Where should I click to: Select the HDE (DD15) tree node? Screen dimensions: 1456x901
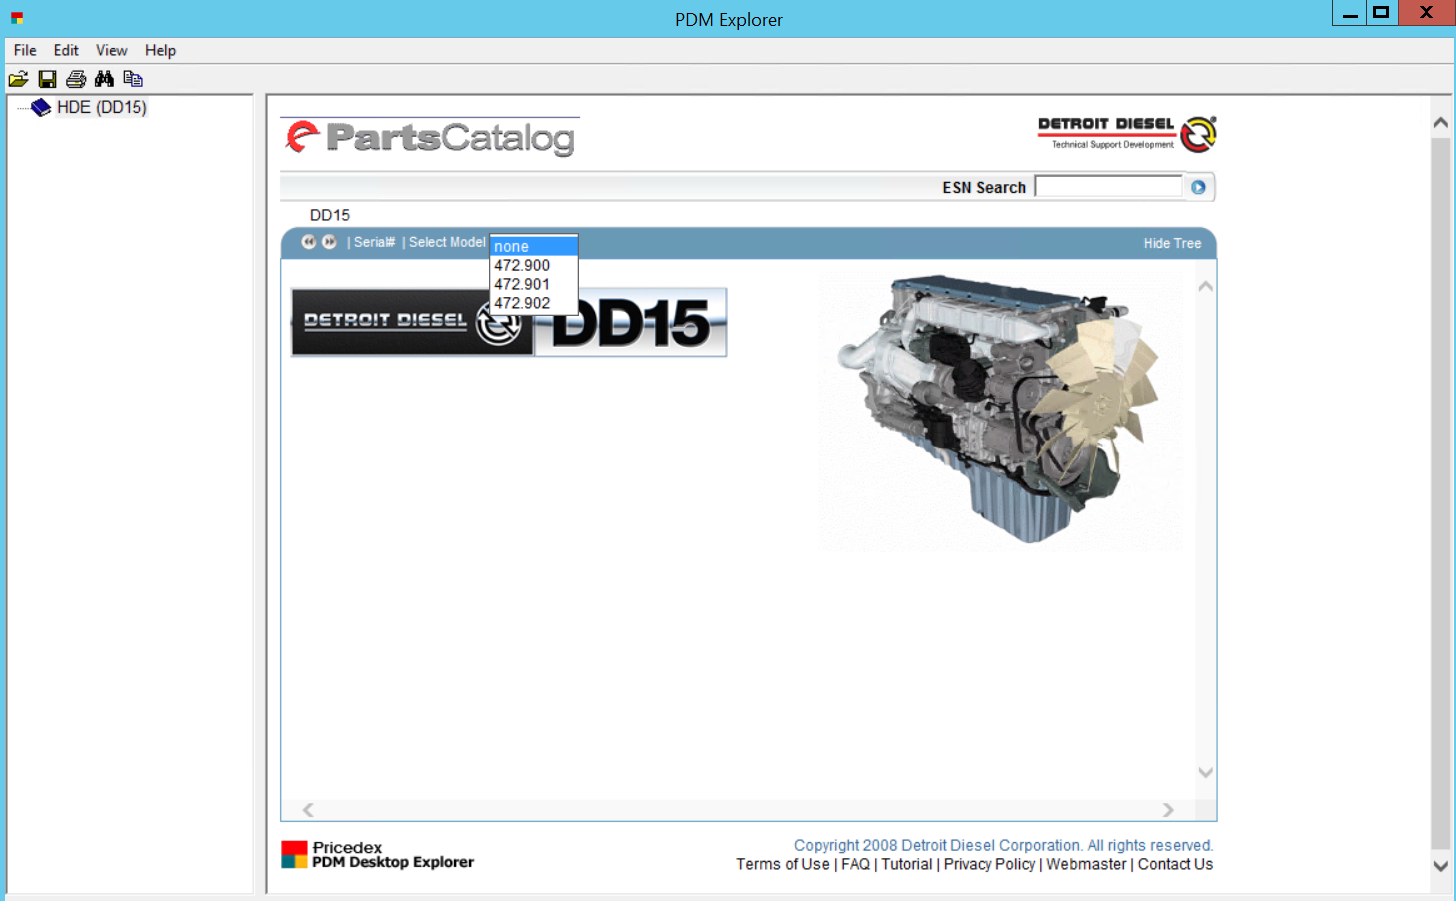(101, 107)
